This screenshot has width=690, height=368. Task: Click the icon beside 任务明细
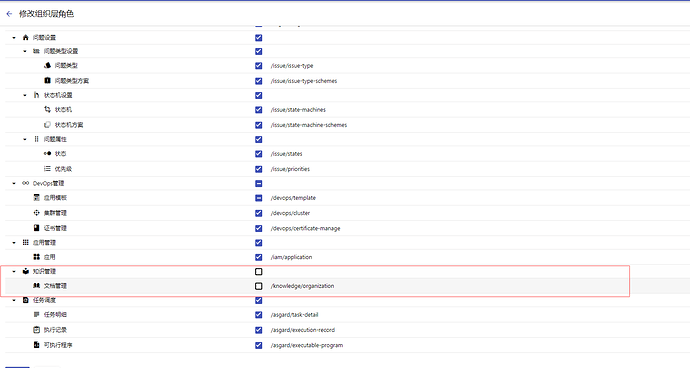click(37, 314)
